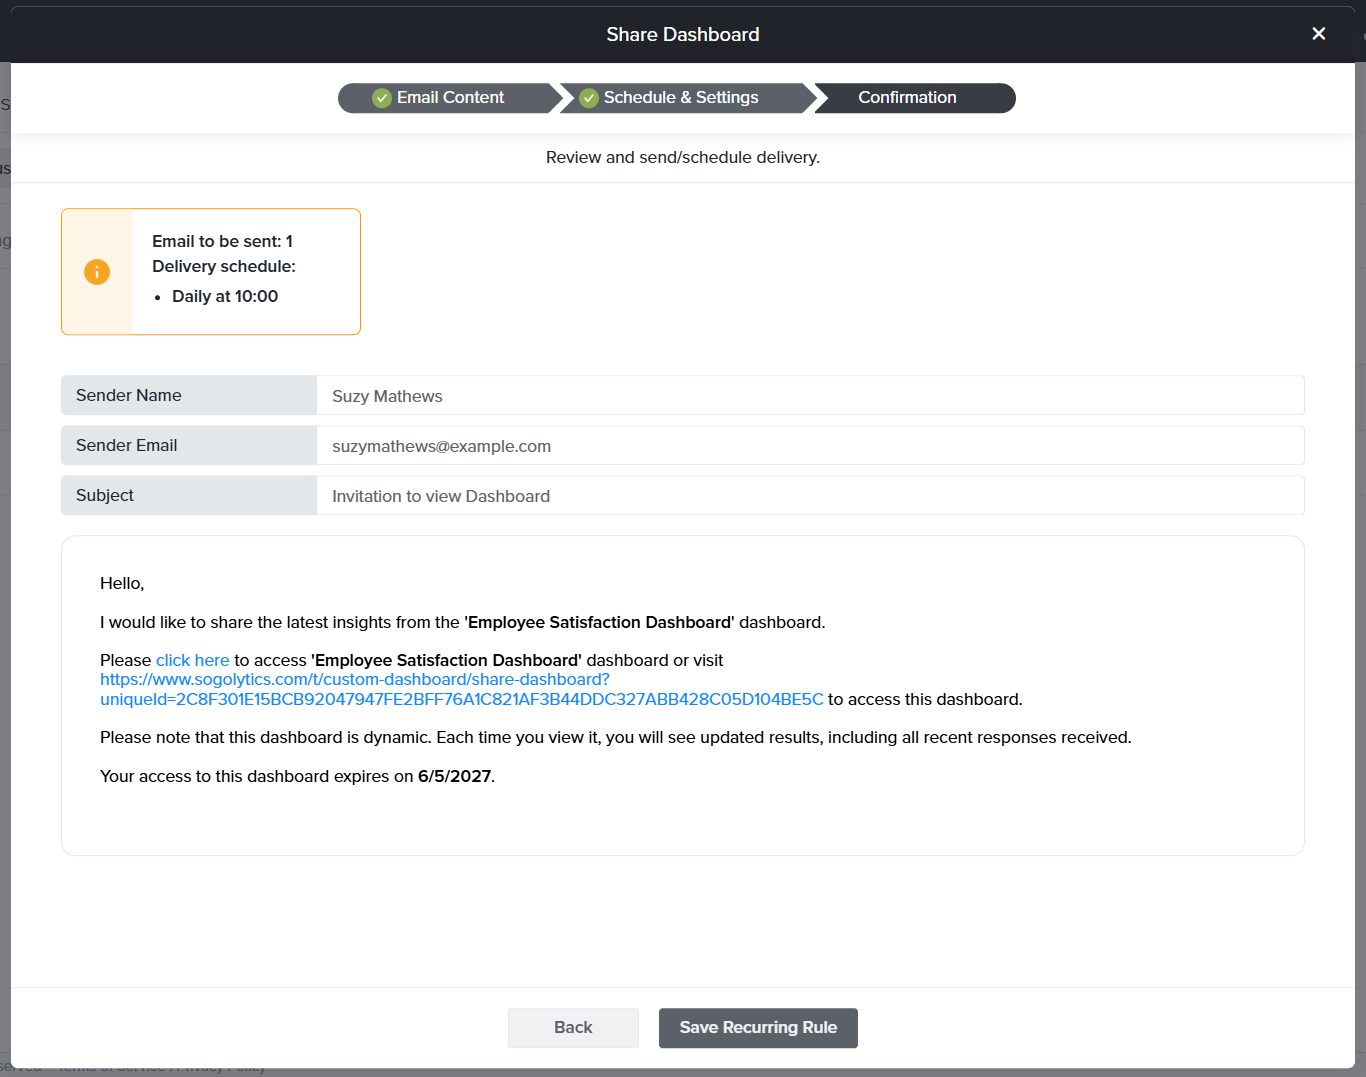Screen dimensions: 1366x1077
Task: Click the green checkmark on Schedule & Settings
Action: tap(589, 98)
